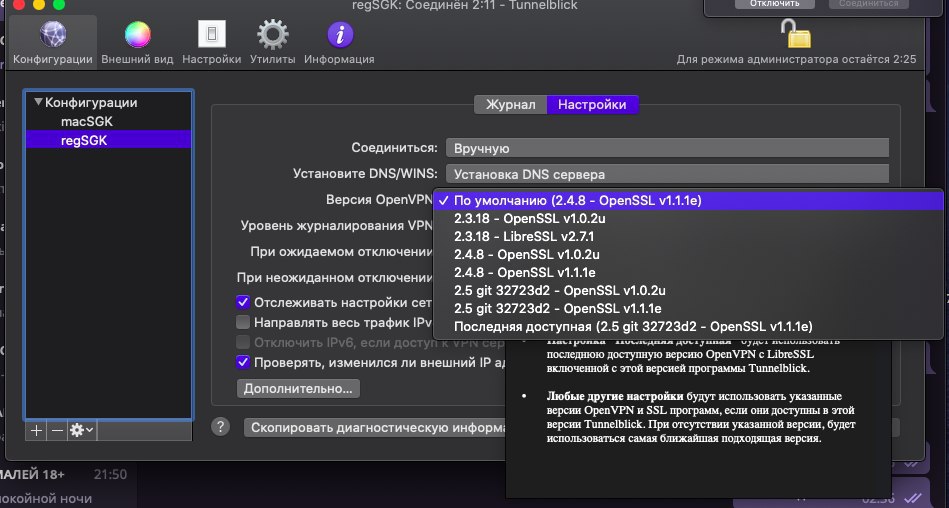This screenshot has height=508, width=949.
Task: Choose По умолчанию (2.4.8 - OpenSSL v1.1.1e)
Action: point(688,200)
